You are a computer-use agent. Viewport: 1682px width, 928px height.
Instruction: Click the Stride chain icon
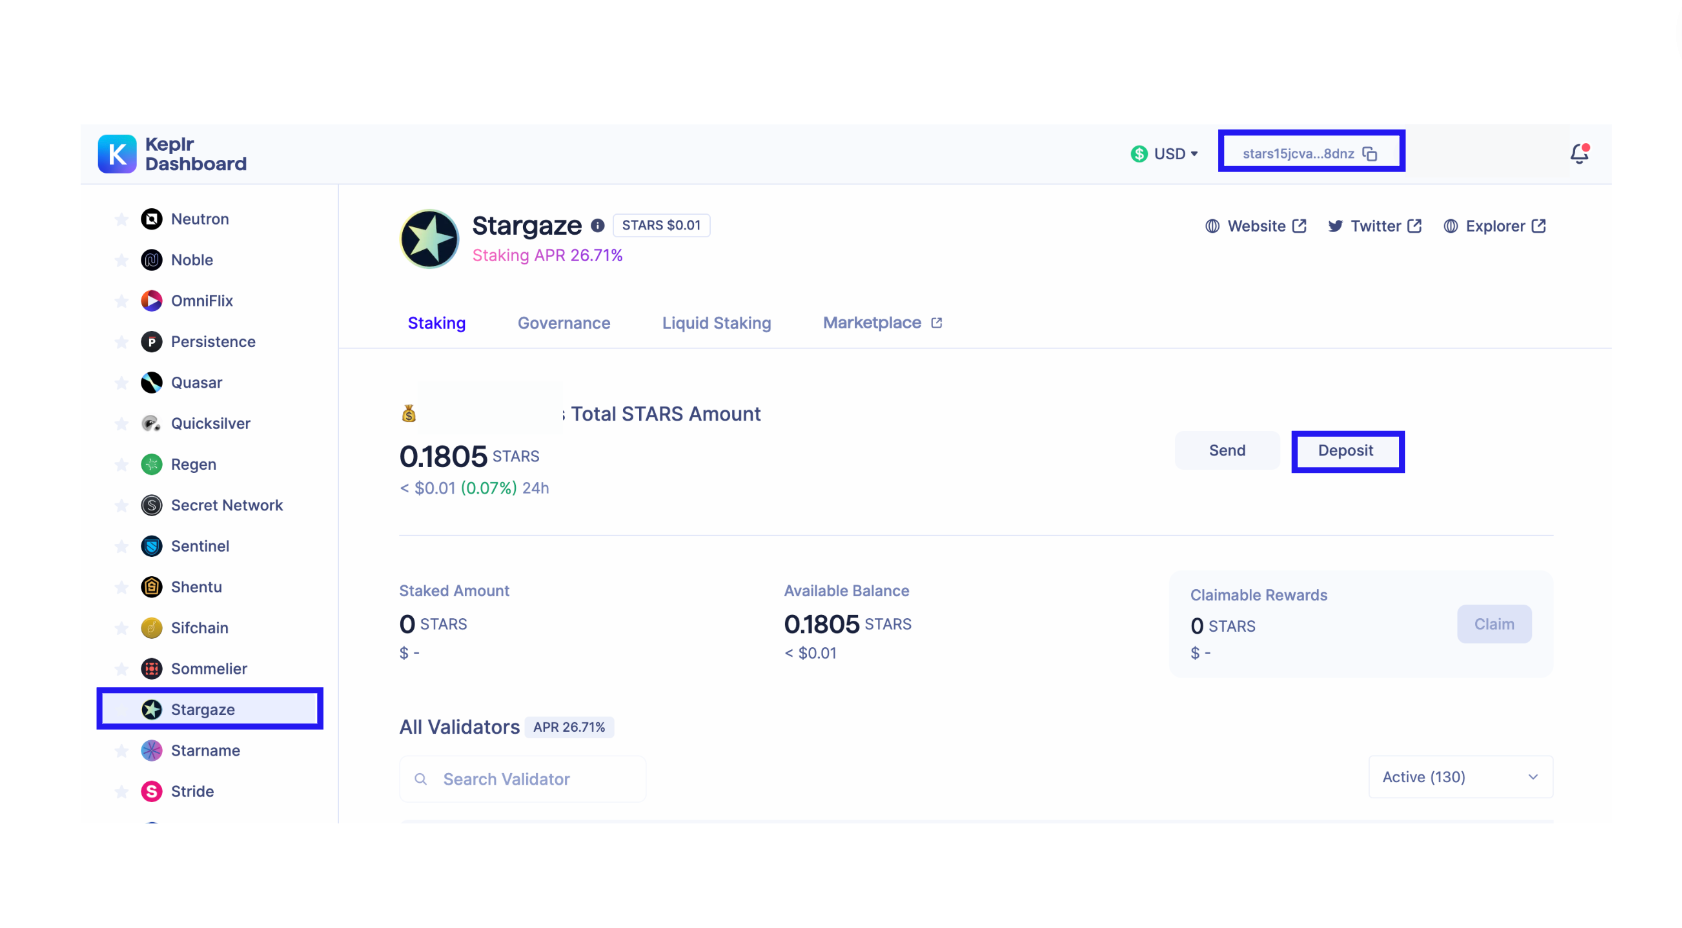[x=152, y=792]
